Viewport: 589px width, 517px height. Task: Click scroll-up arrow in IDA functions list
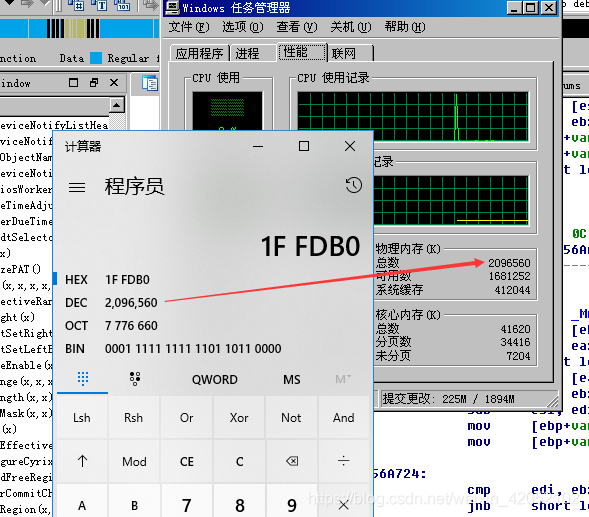[x=117, y=105]
